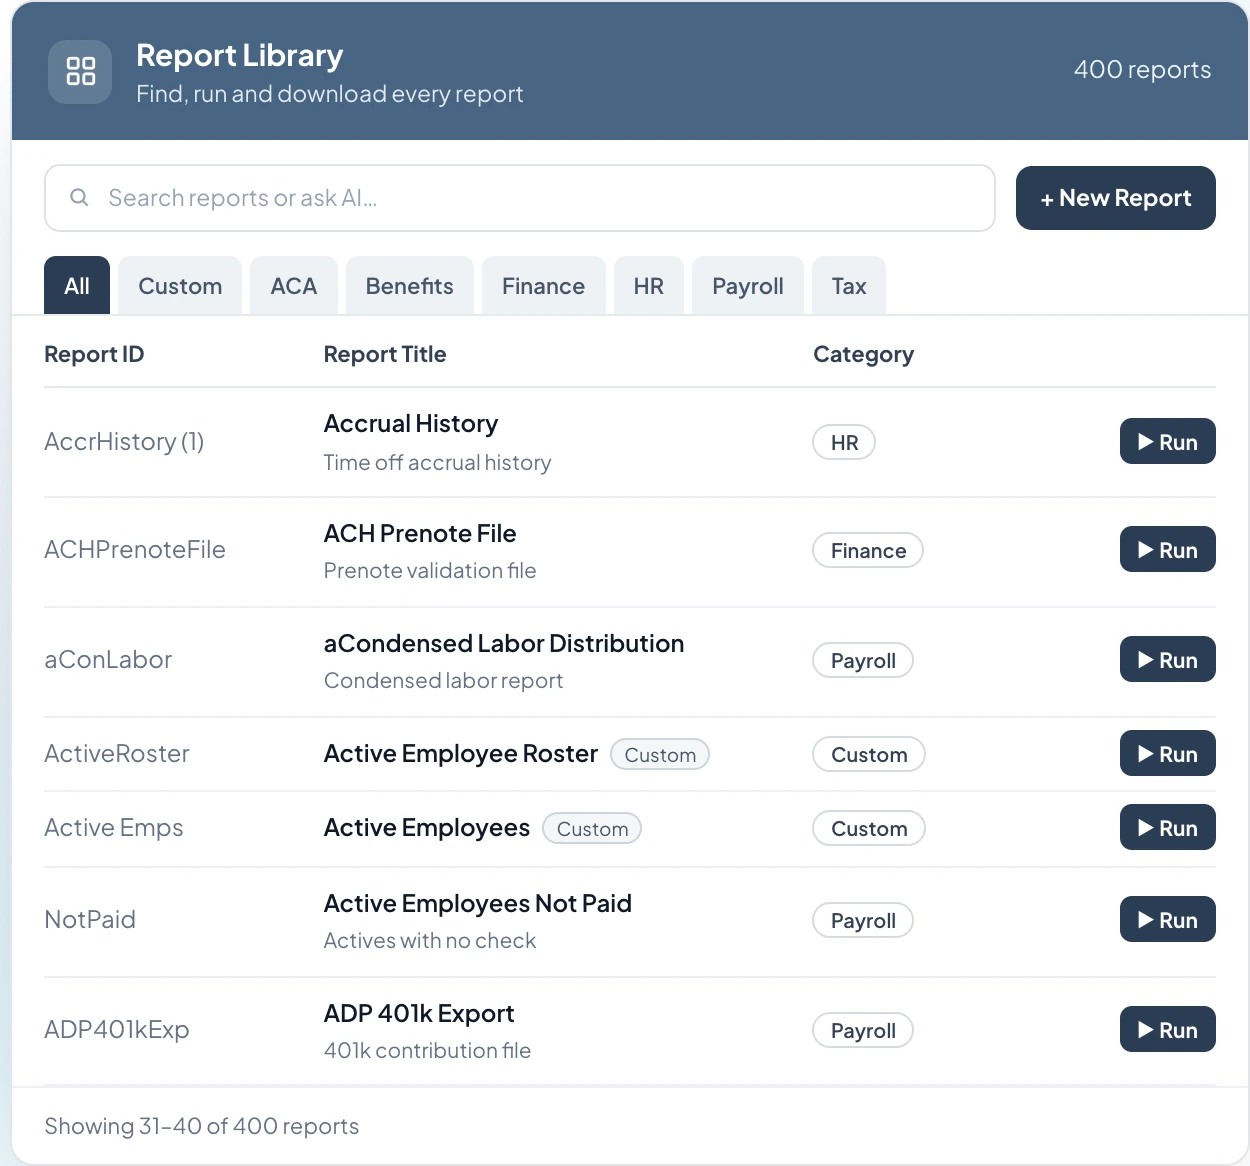Viewport: 1250px width, 1166px height.
Task: Click the Payroll pill in NotPaid row
Action: coord(863,920)
